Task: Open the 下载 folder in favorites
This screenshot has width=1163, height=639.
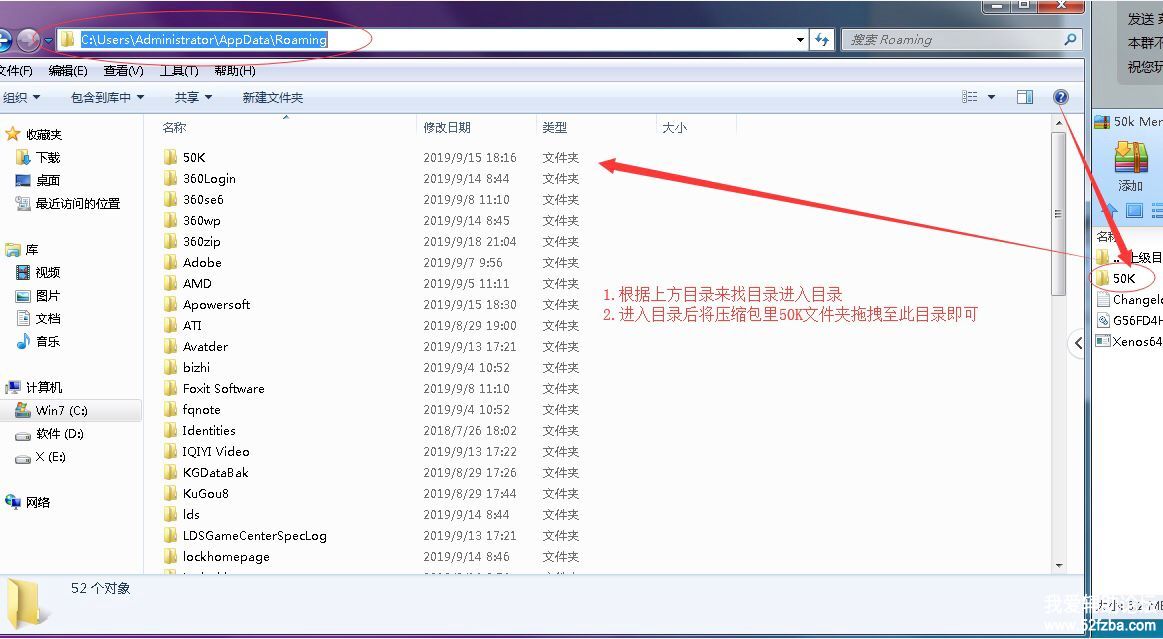Action: [47, 157]
